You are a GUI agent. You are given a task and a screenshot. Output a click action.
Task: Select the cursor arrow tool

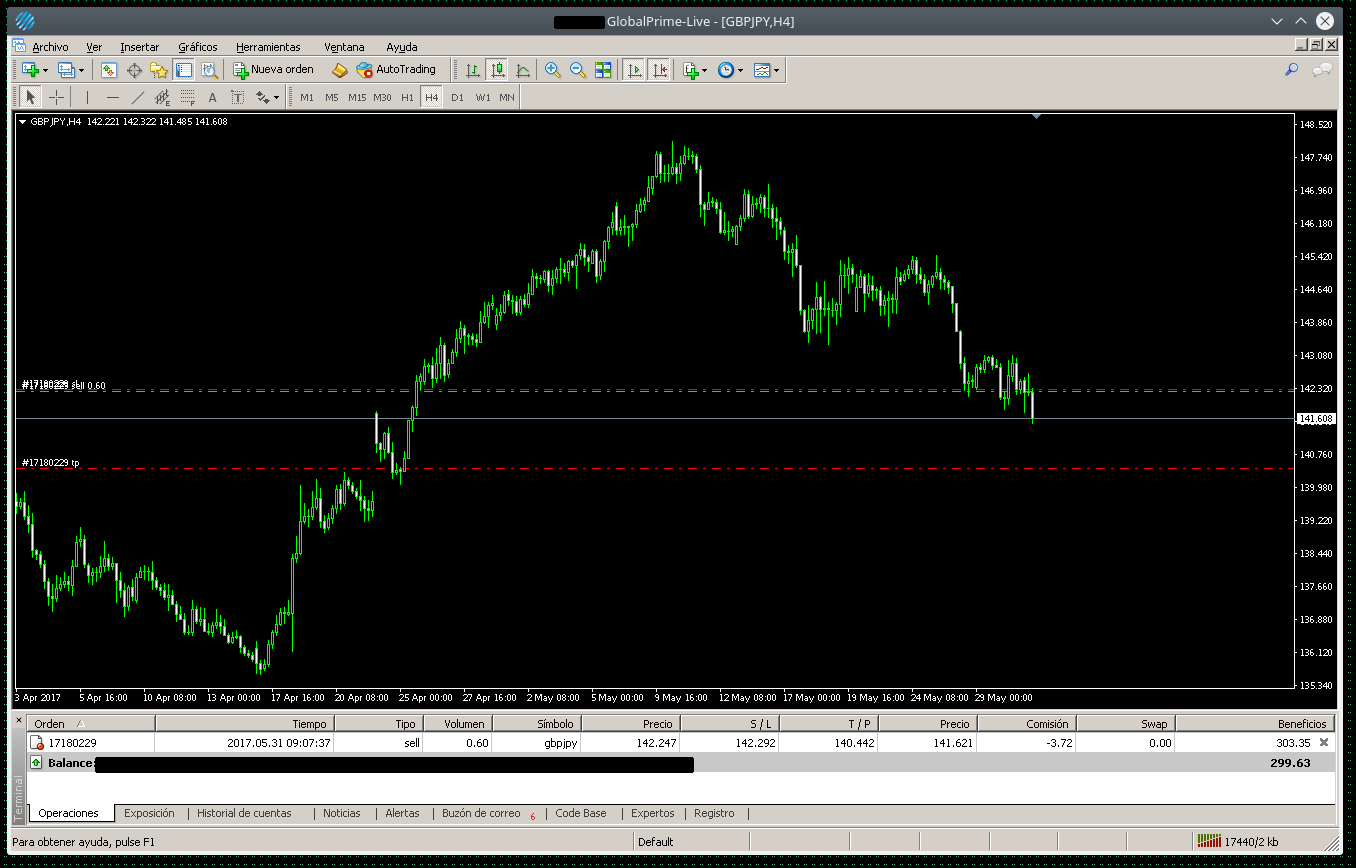(30, 97)
